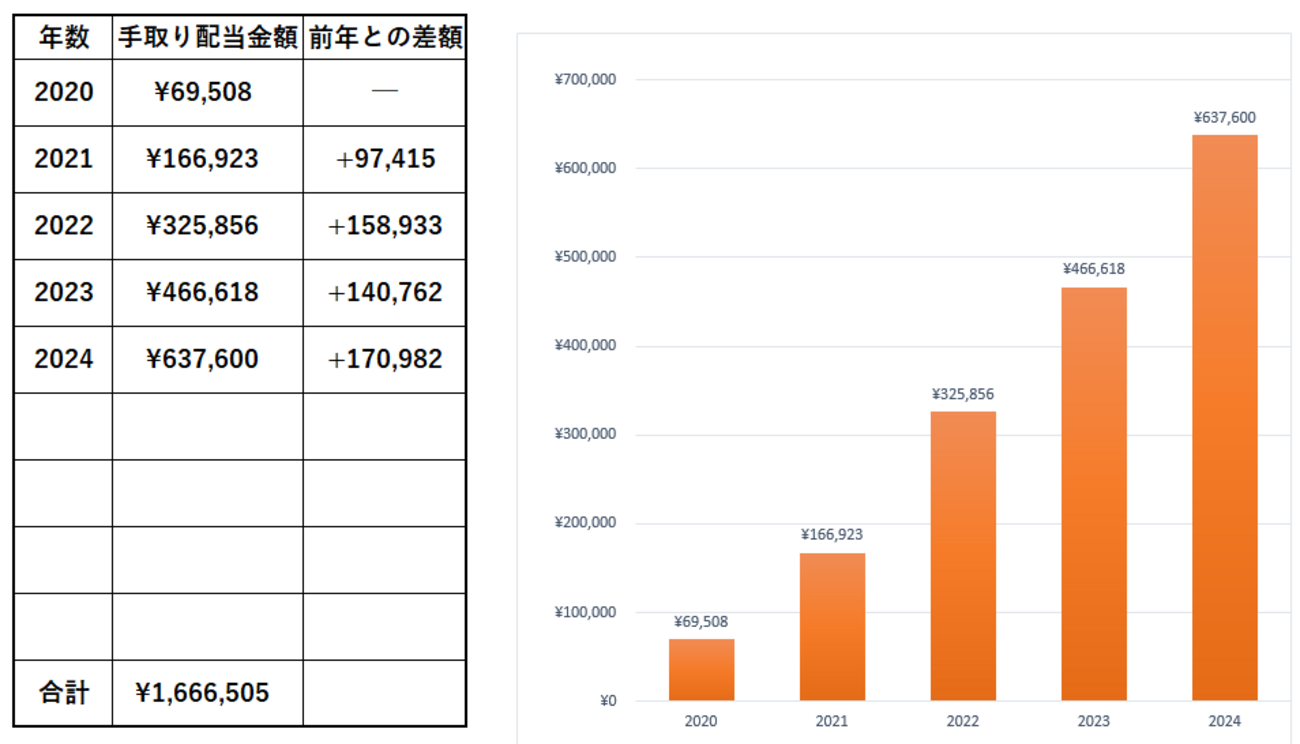1300x744 pixels.
Task: Select the 前年との差額 header cell
Action: (x=385, y=36)
